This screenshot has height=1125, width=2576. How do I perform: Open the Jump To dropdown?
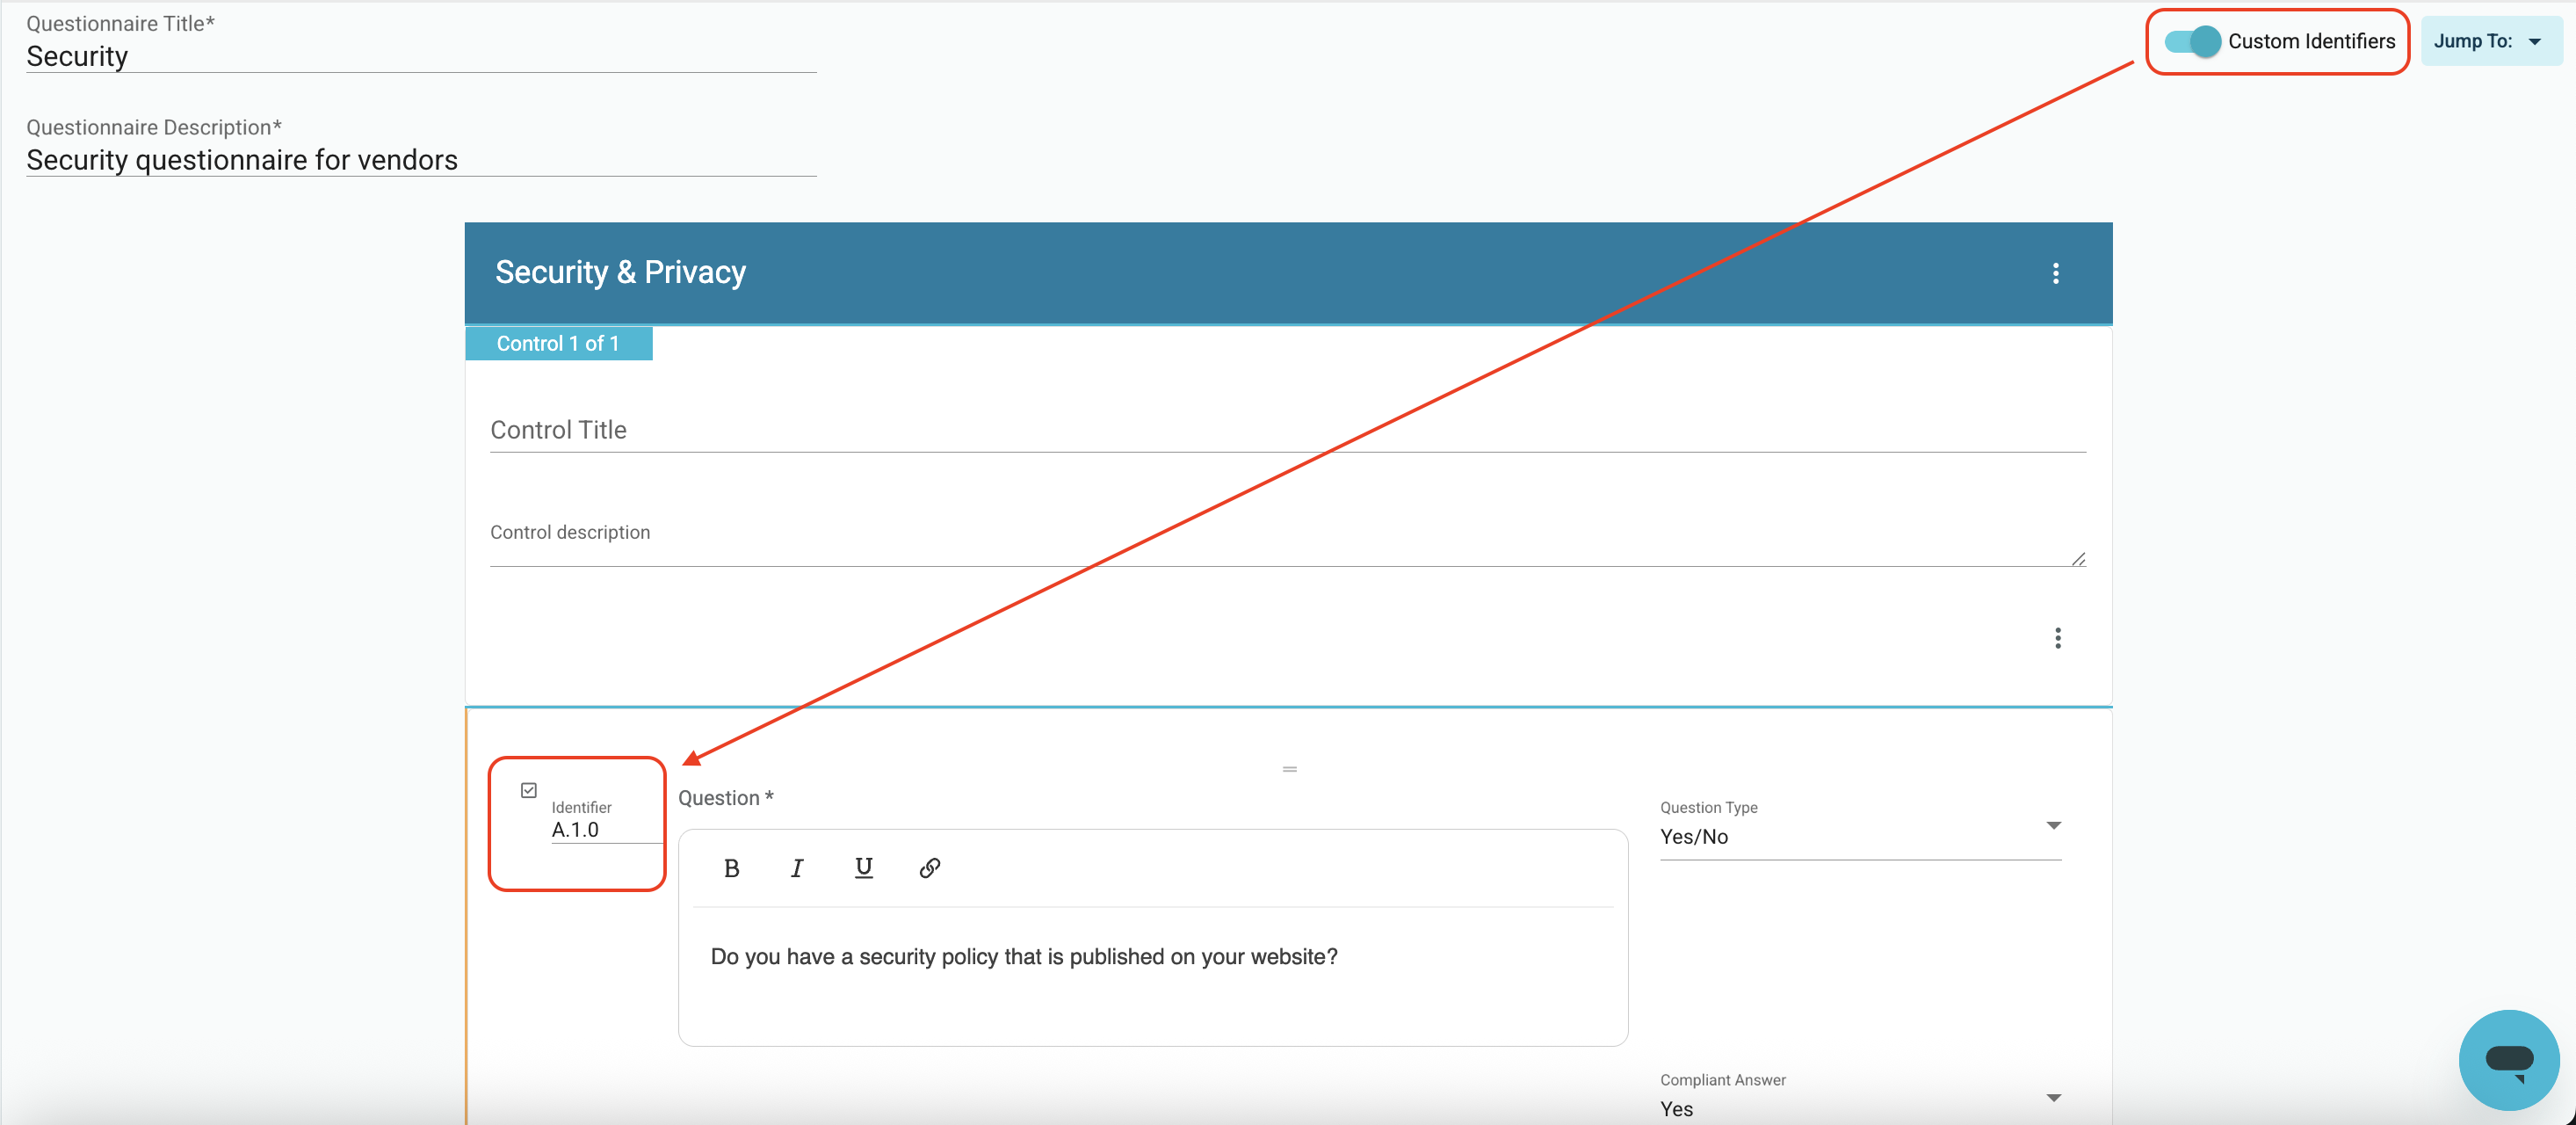click(2490, 41)
